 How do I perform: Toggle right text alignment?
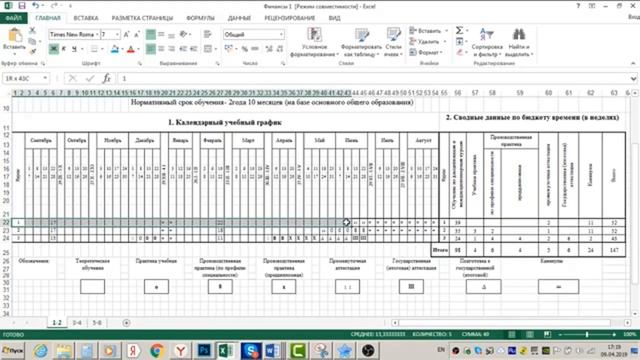[x=171, y=49]
